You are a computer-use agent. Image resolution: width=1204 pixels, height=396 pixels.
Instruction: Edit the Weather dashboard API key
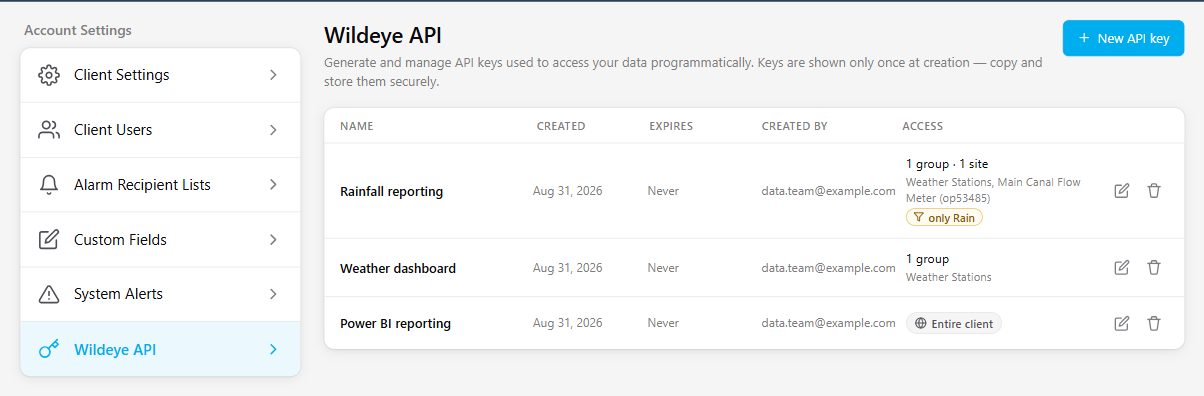[x=1122, y=268]
